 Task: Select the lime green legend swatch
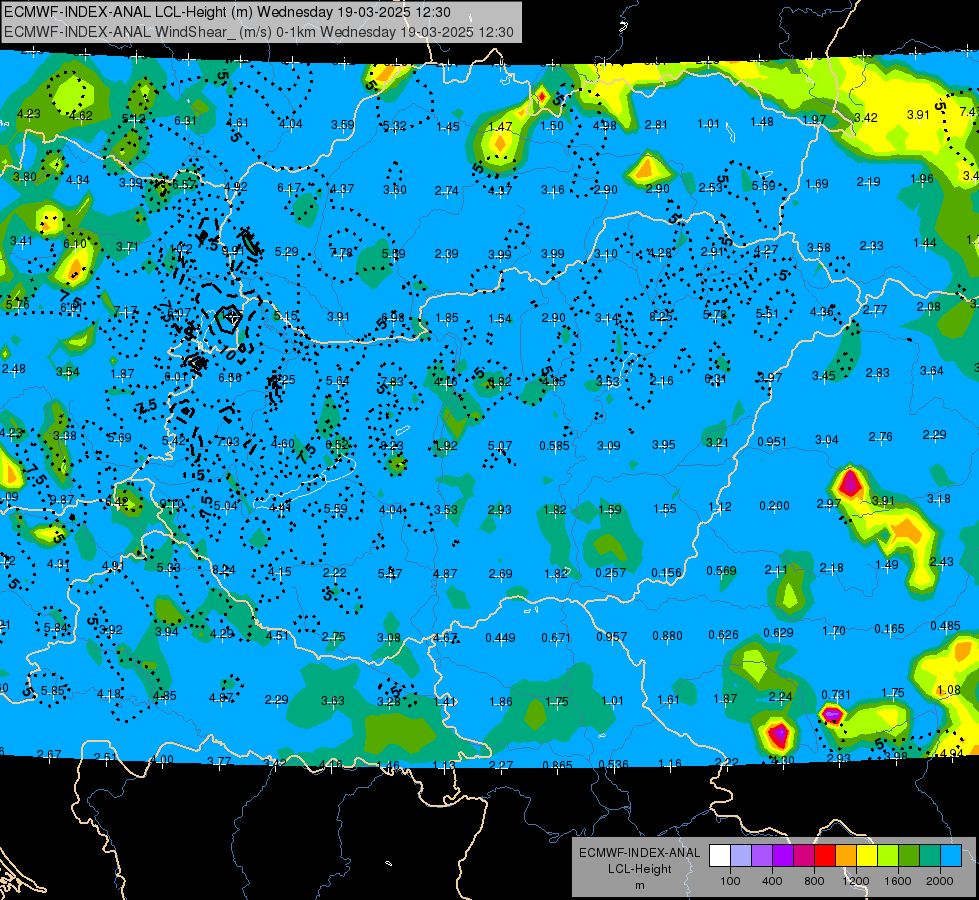click(x=888, y=856)
